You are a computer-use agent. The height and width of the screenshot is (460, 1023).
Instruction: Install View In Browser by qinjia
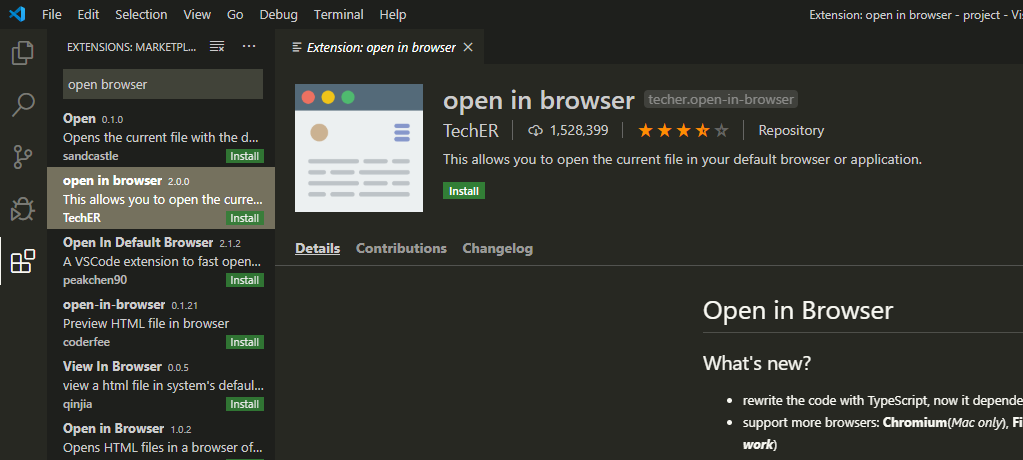point(245,404)
